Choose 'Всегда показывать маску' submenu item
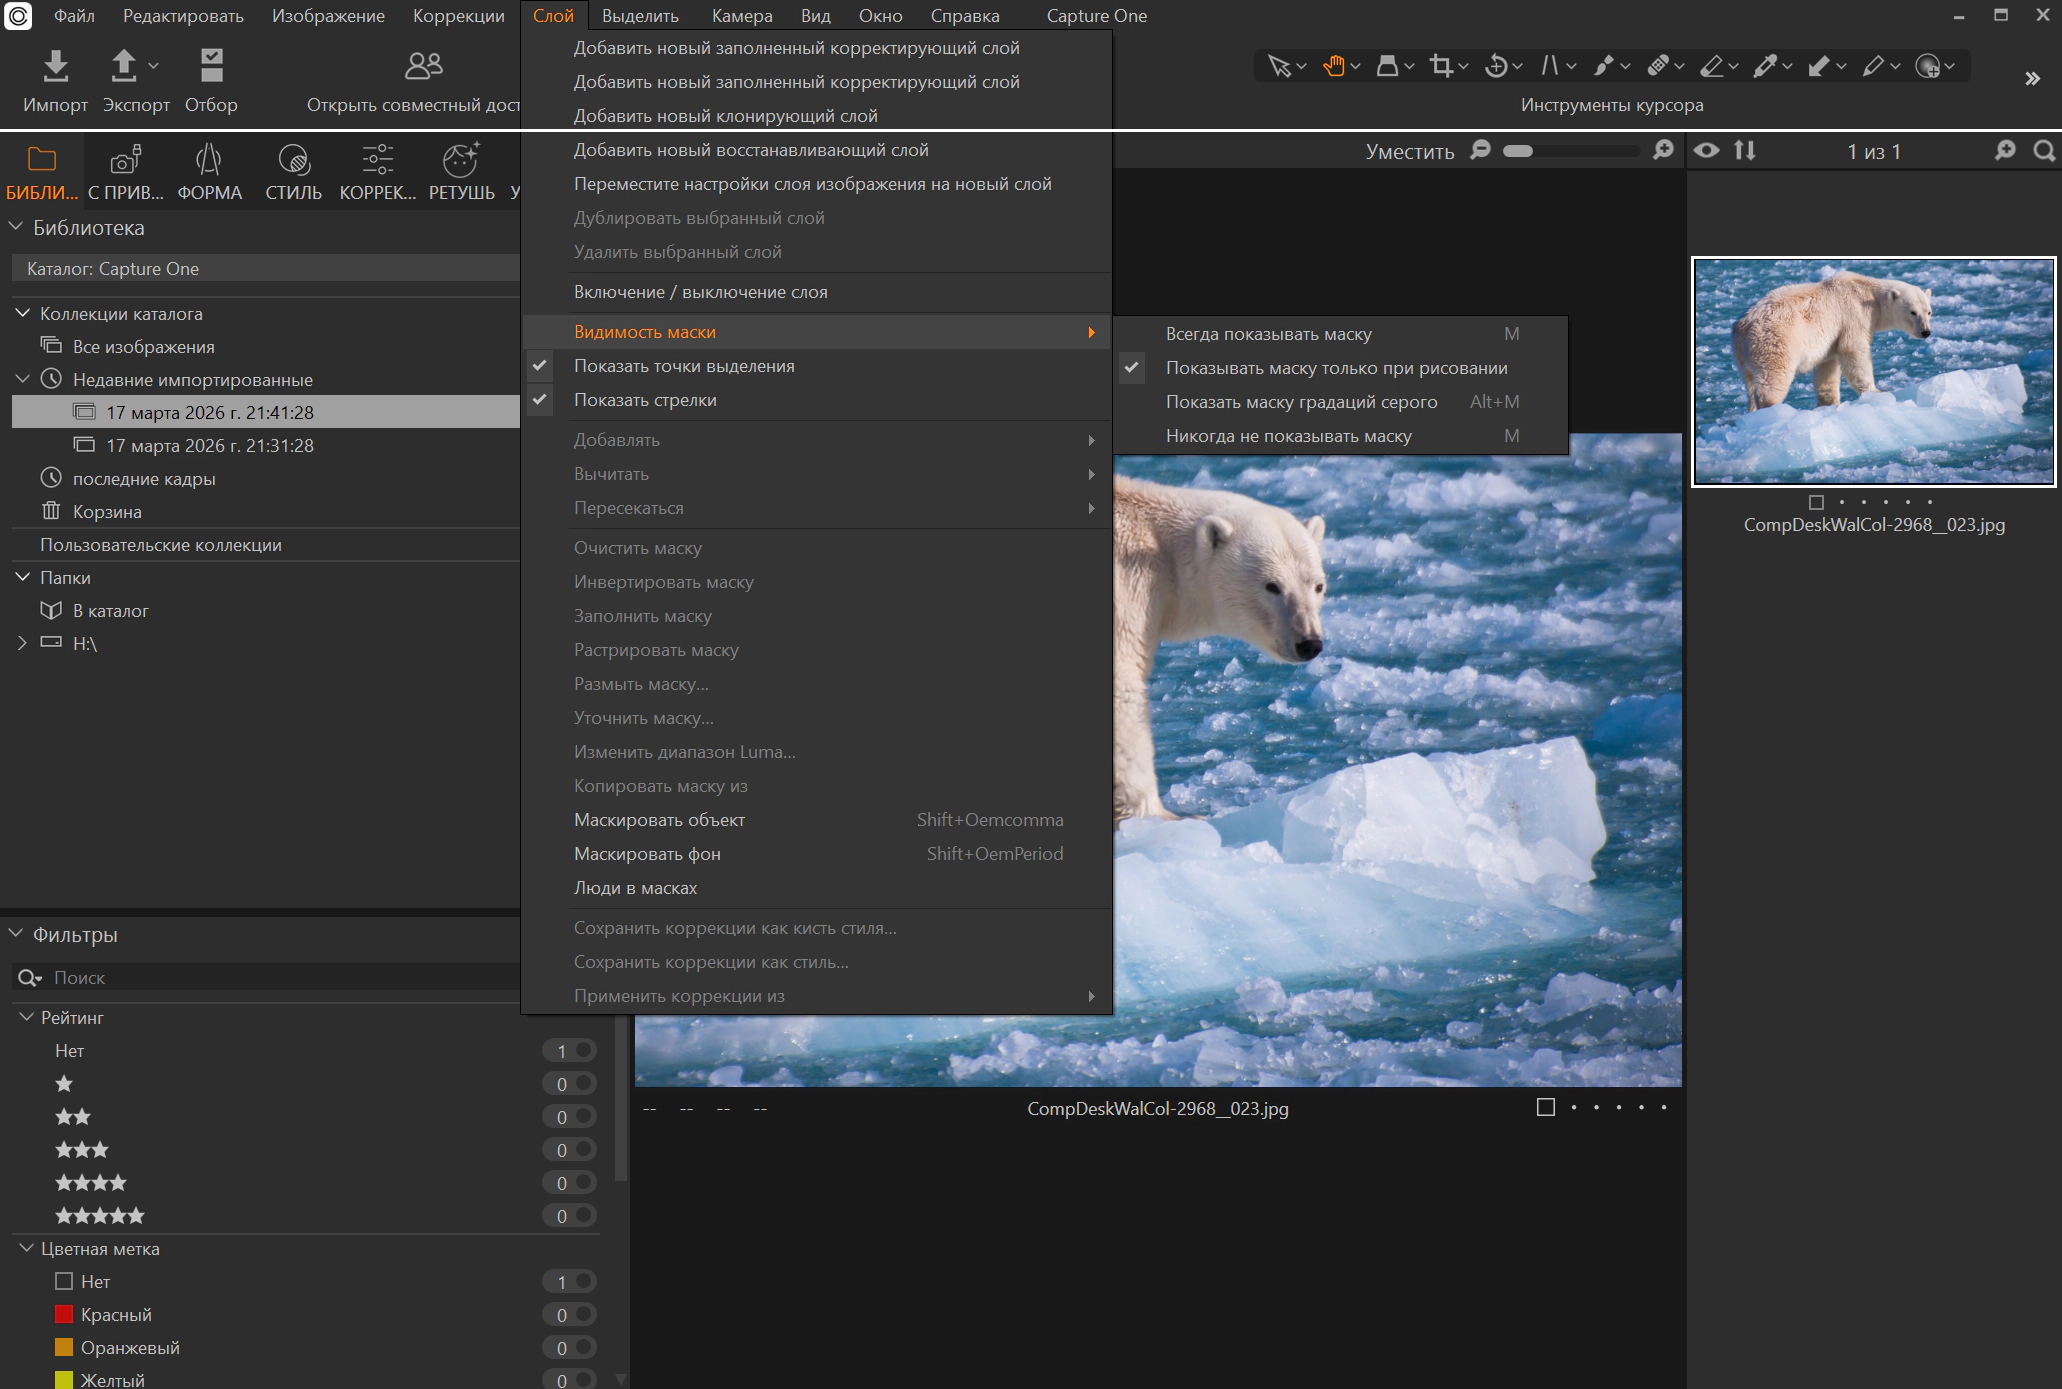2062x1389 pixels. point(1268,334)
